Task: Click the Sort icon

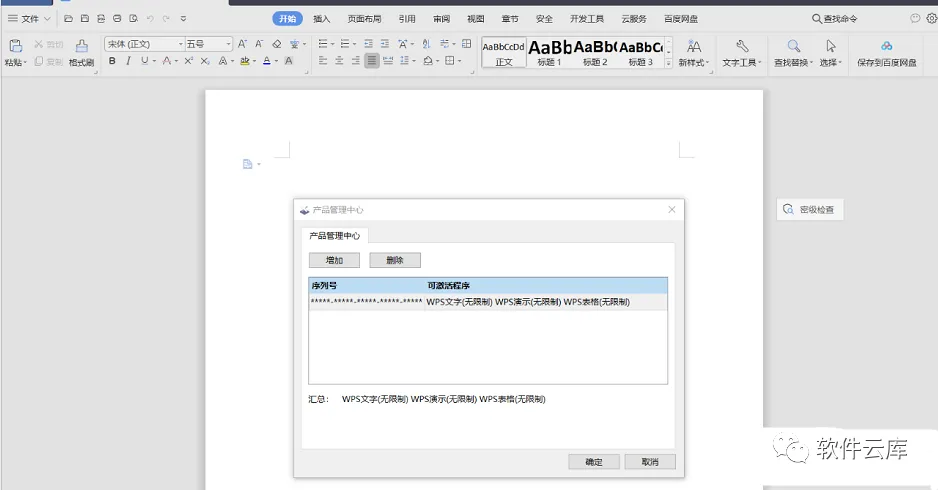Action: click(x=426, y=44)
